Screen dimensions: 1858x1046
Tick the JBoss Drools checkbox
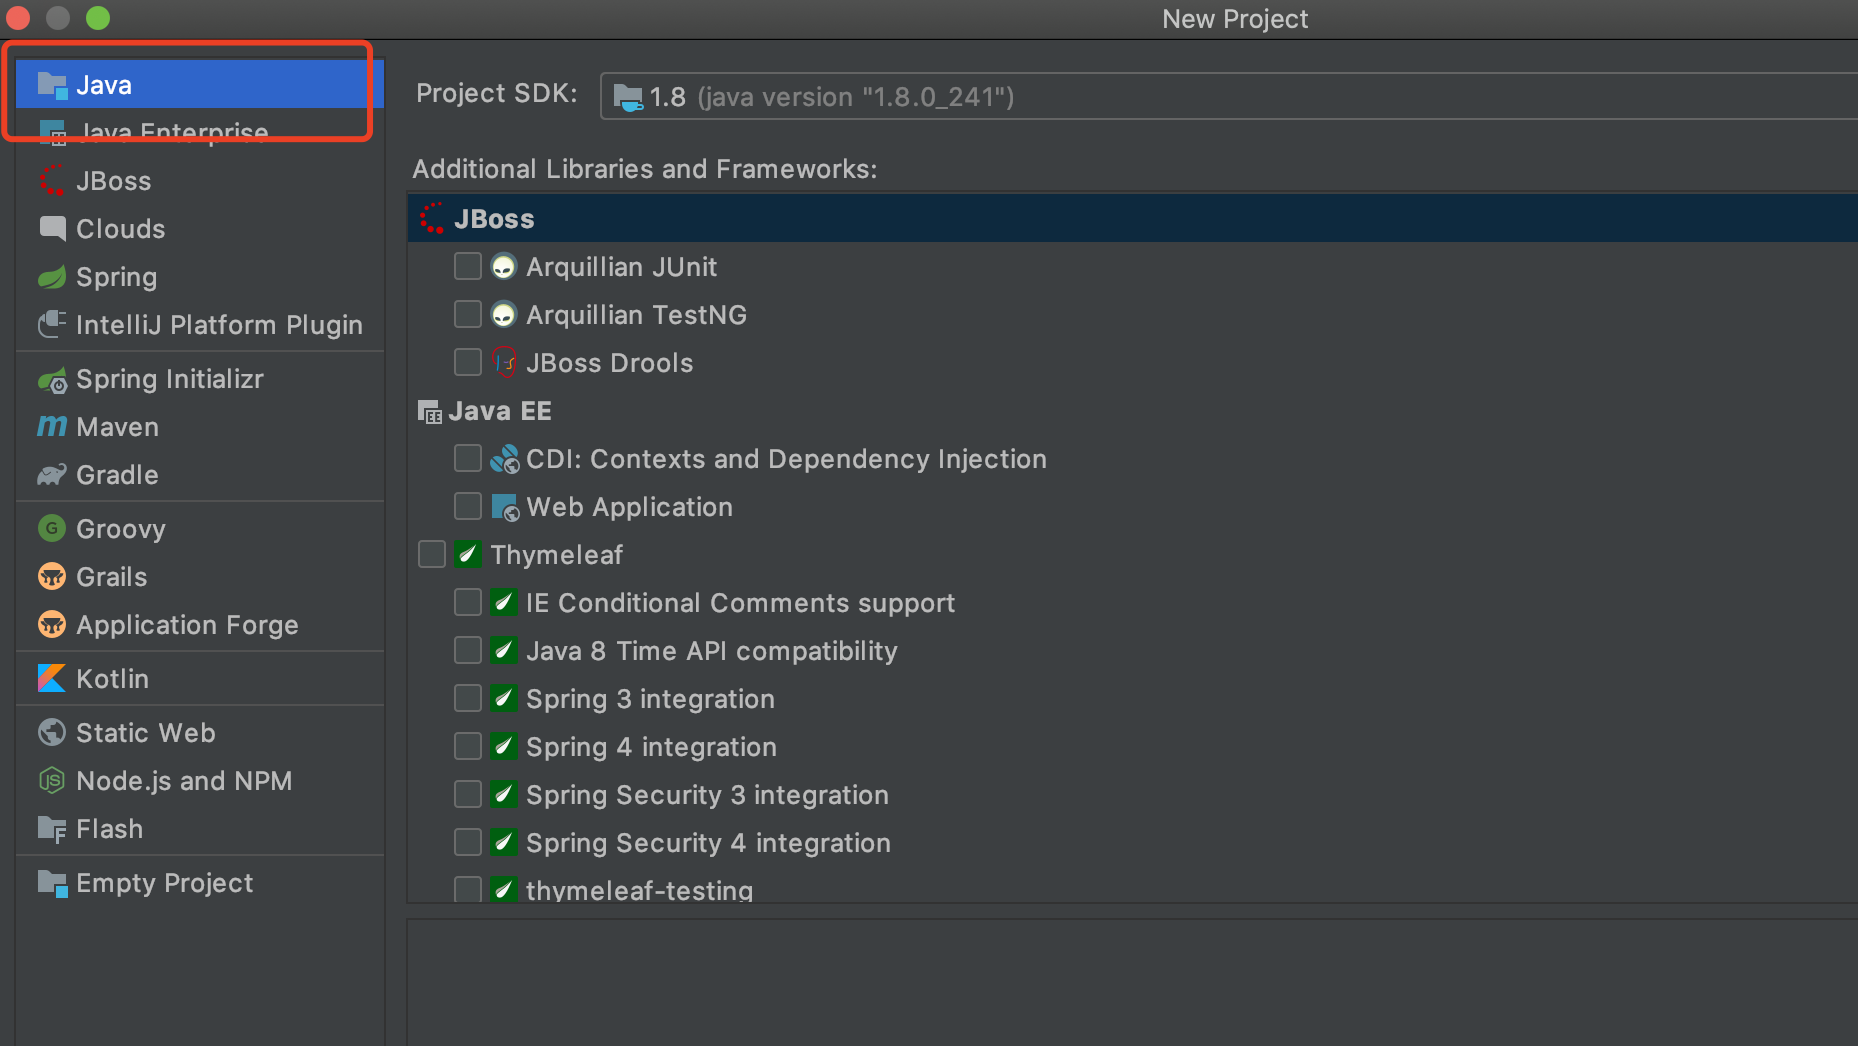point(468,363)
